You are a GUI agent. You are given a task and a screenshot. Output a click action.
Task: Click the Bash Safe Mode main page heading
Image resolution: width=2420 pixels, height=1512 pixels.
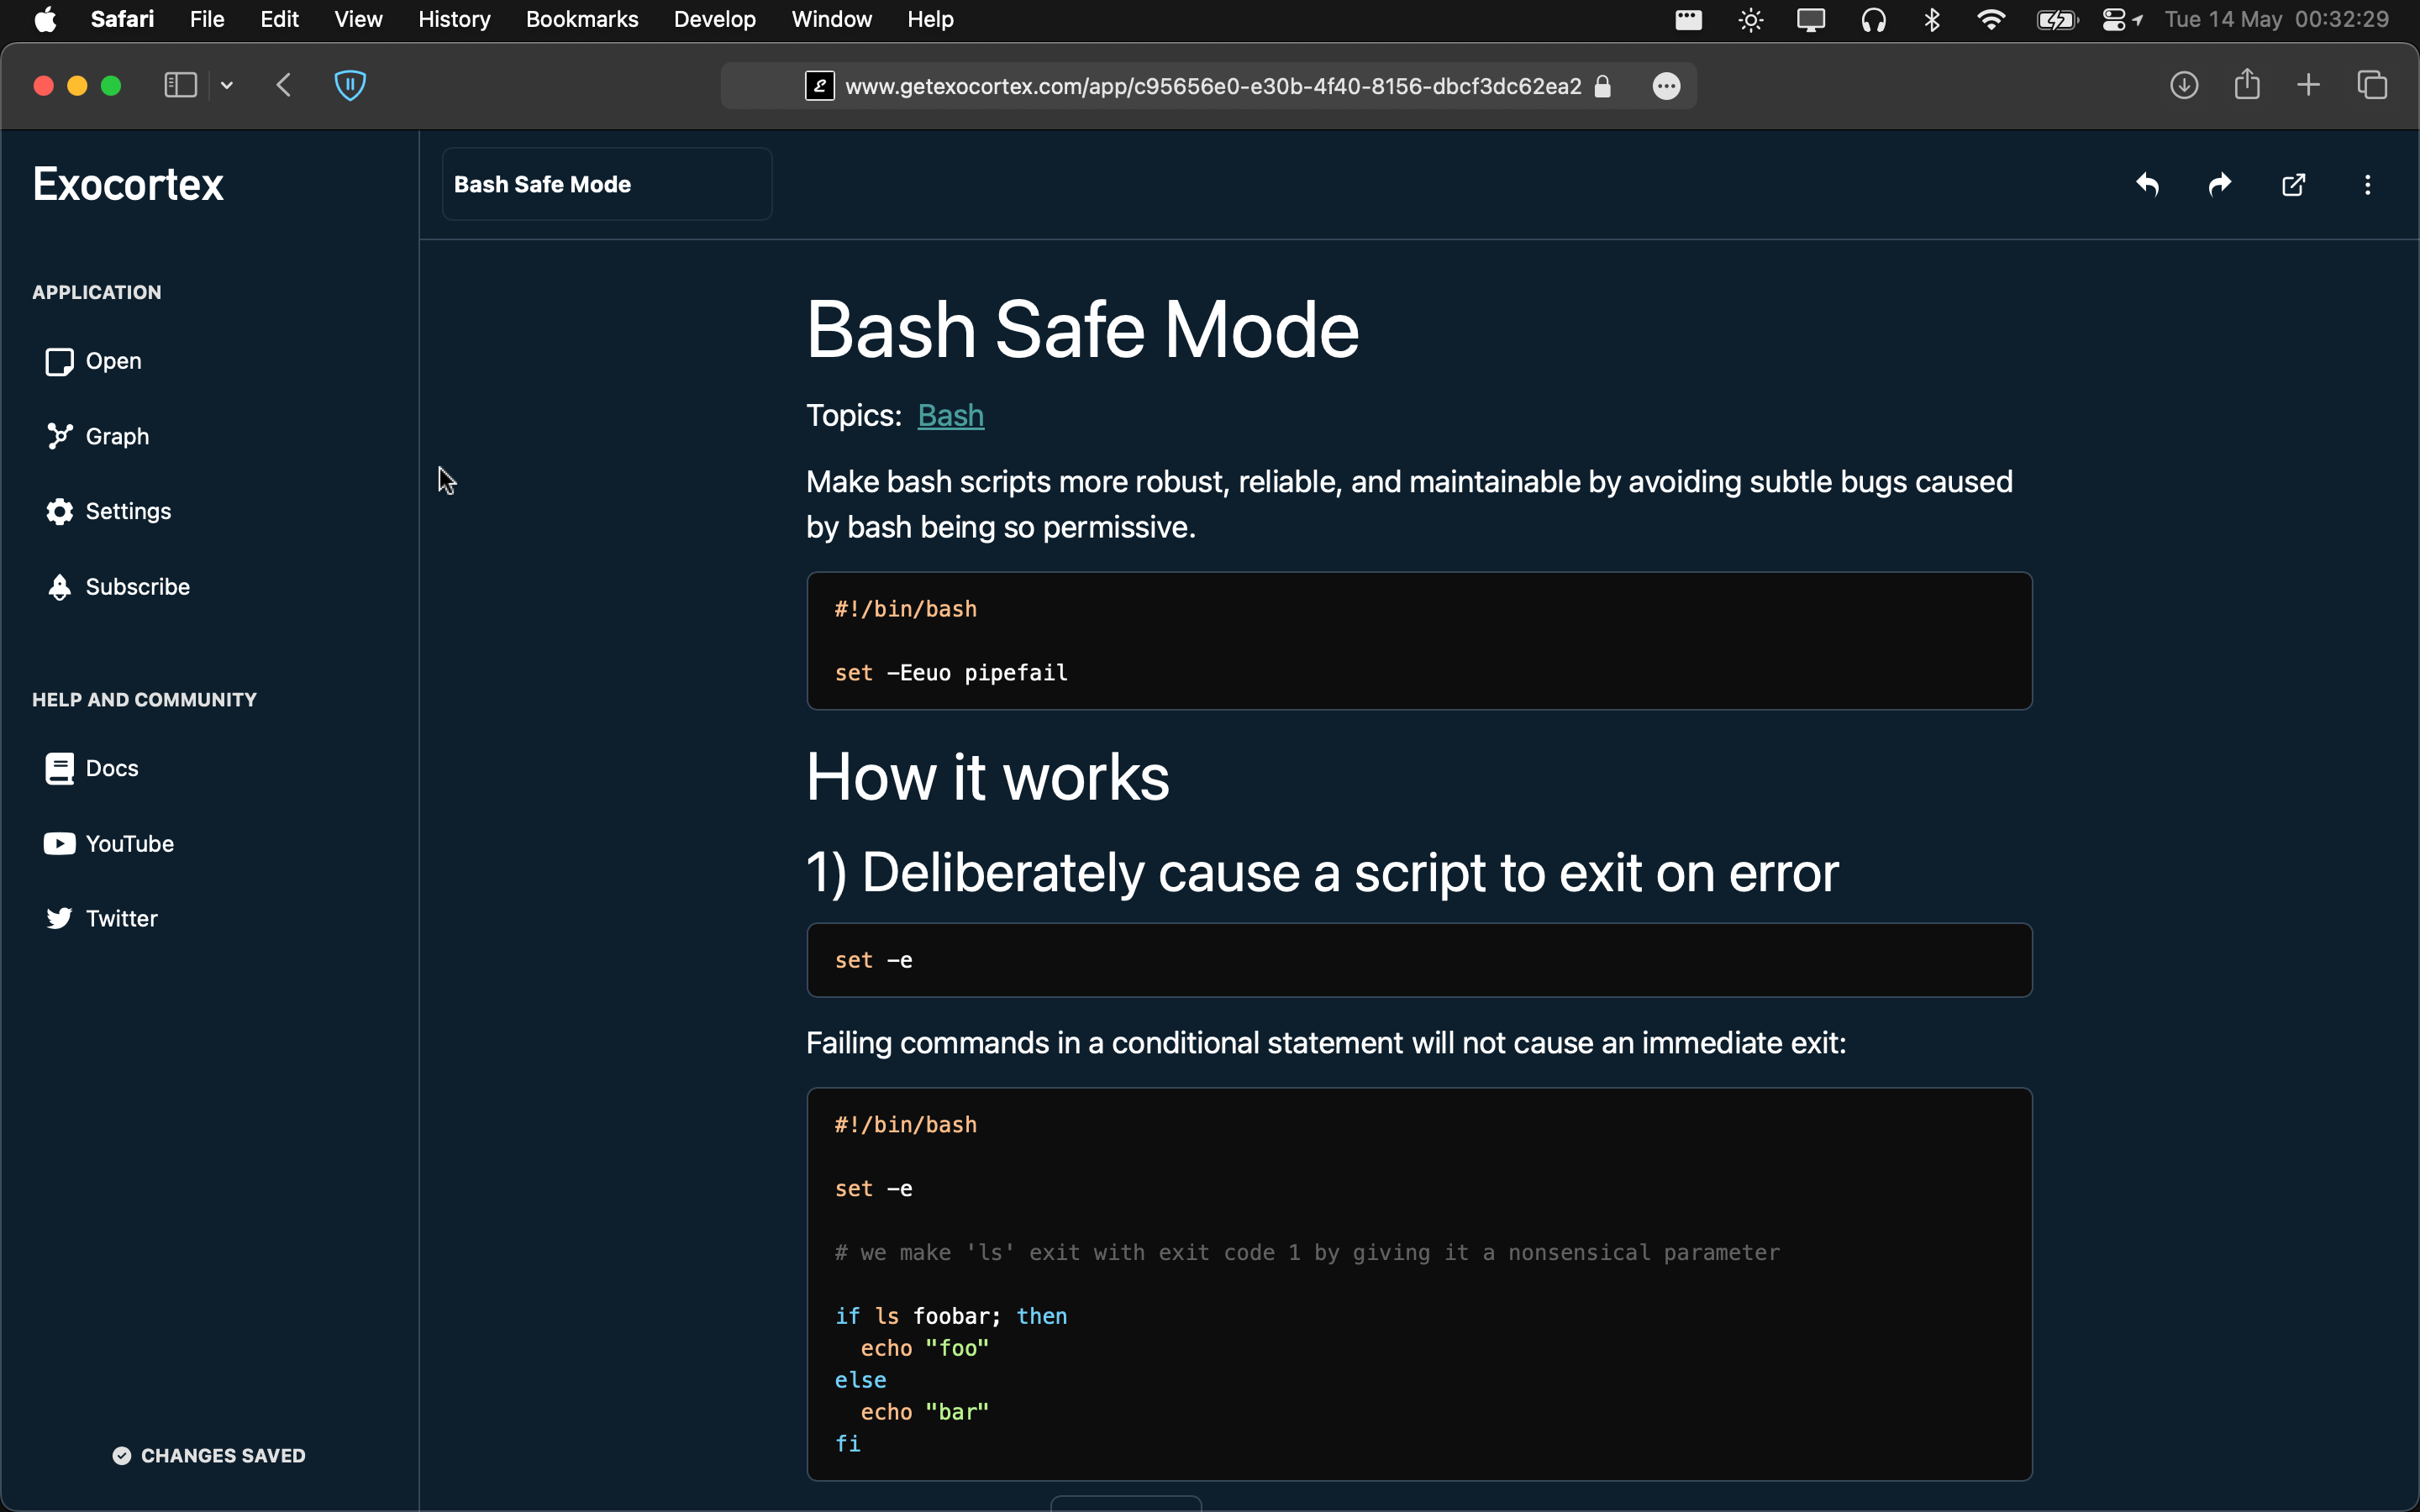coord(1082,330)
